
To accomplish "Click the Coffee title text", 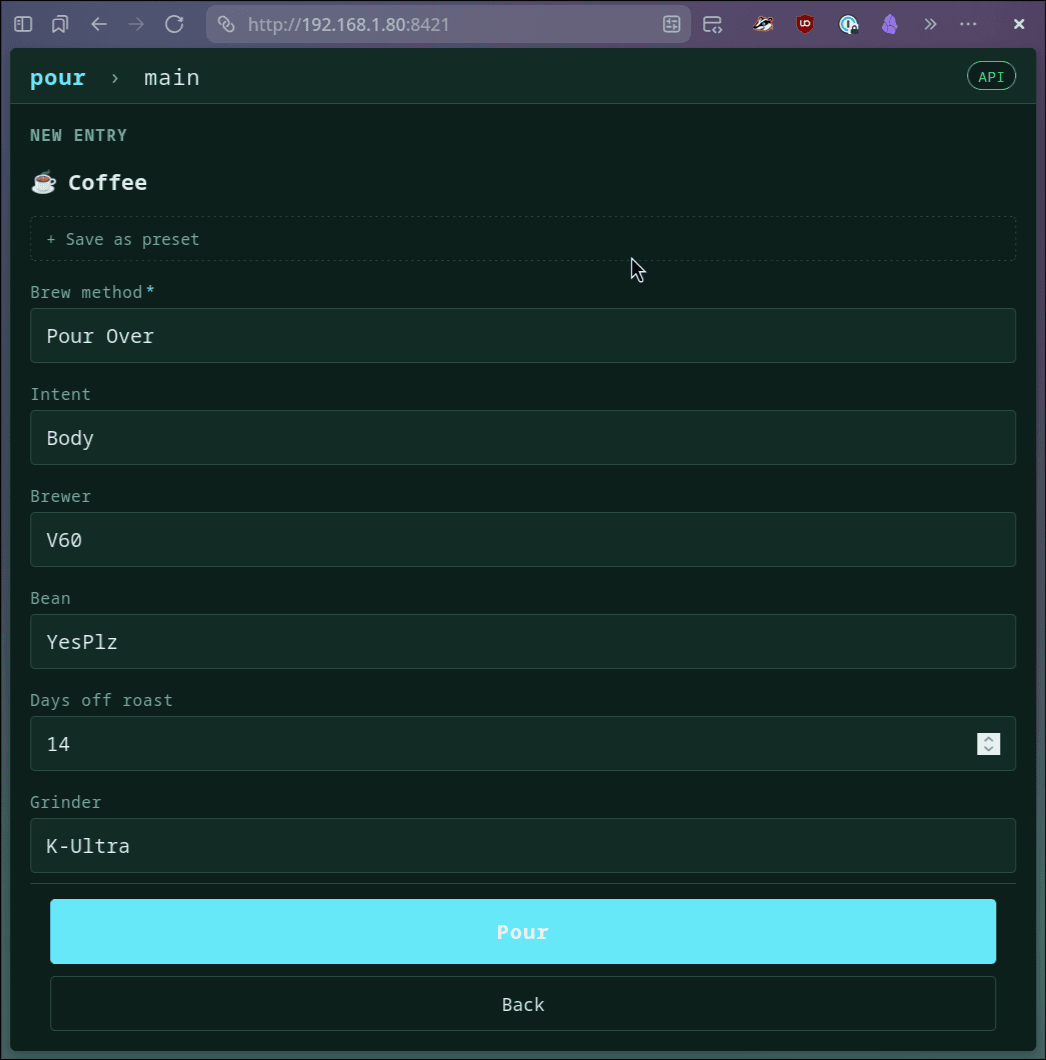I will point(108,183).
